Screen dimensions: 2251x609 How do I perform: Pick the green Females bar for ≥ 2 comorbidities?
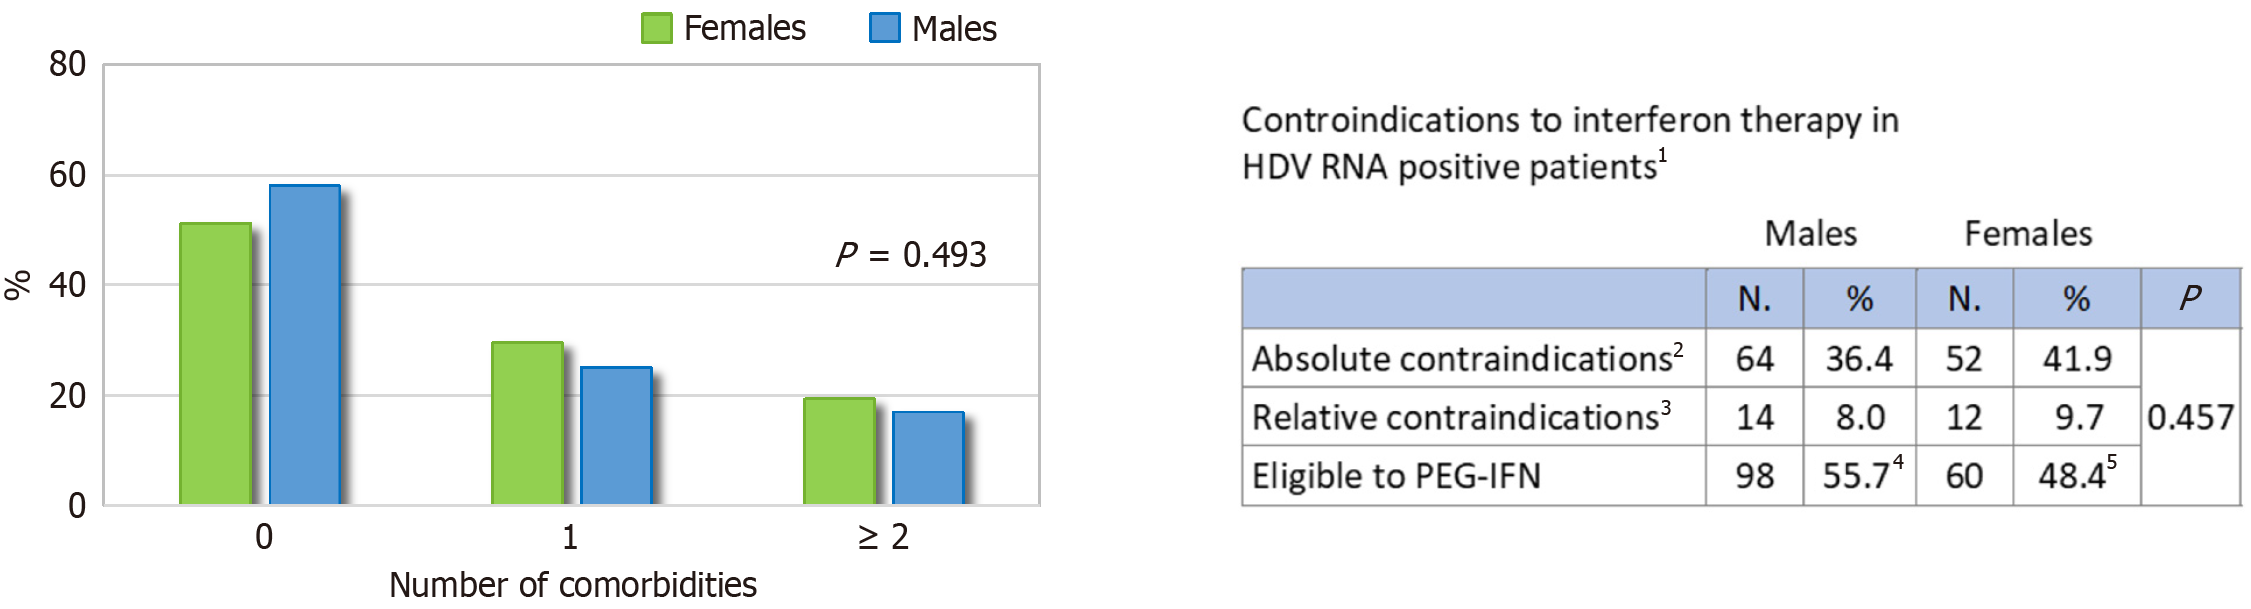[x=839, y=451]
